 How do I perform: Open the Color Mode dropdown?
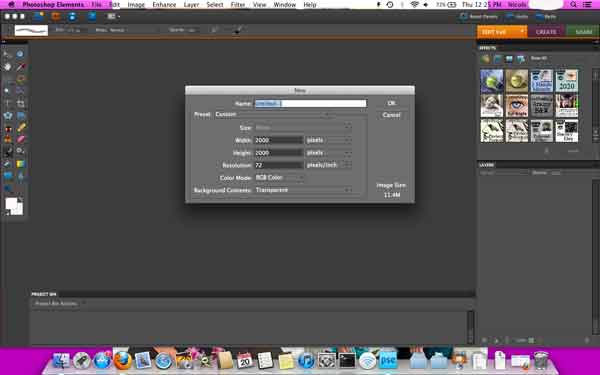click(x=279, y=178)
